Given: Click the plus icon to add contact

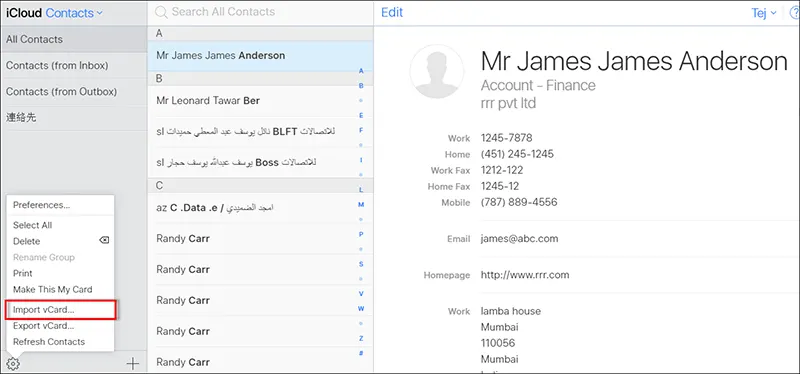Looking at the screenshot, I should [133, 364].
